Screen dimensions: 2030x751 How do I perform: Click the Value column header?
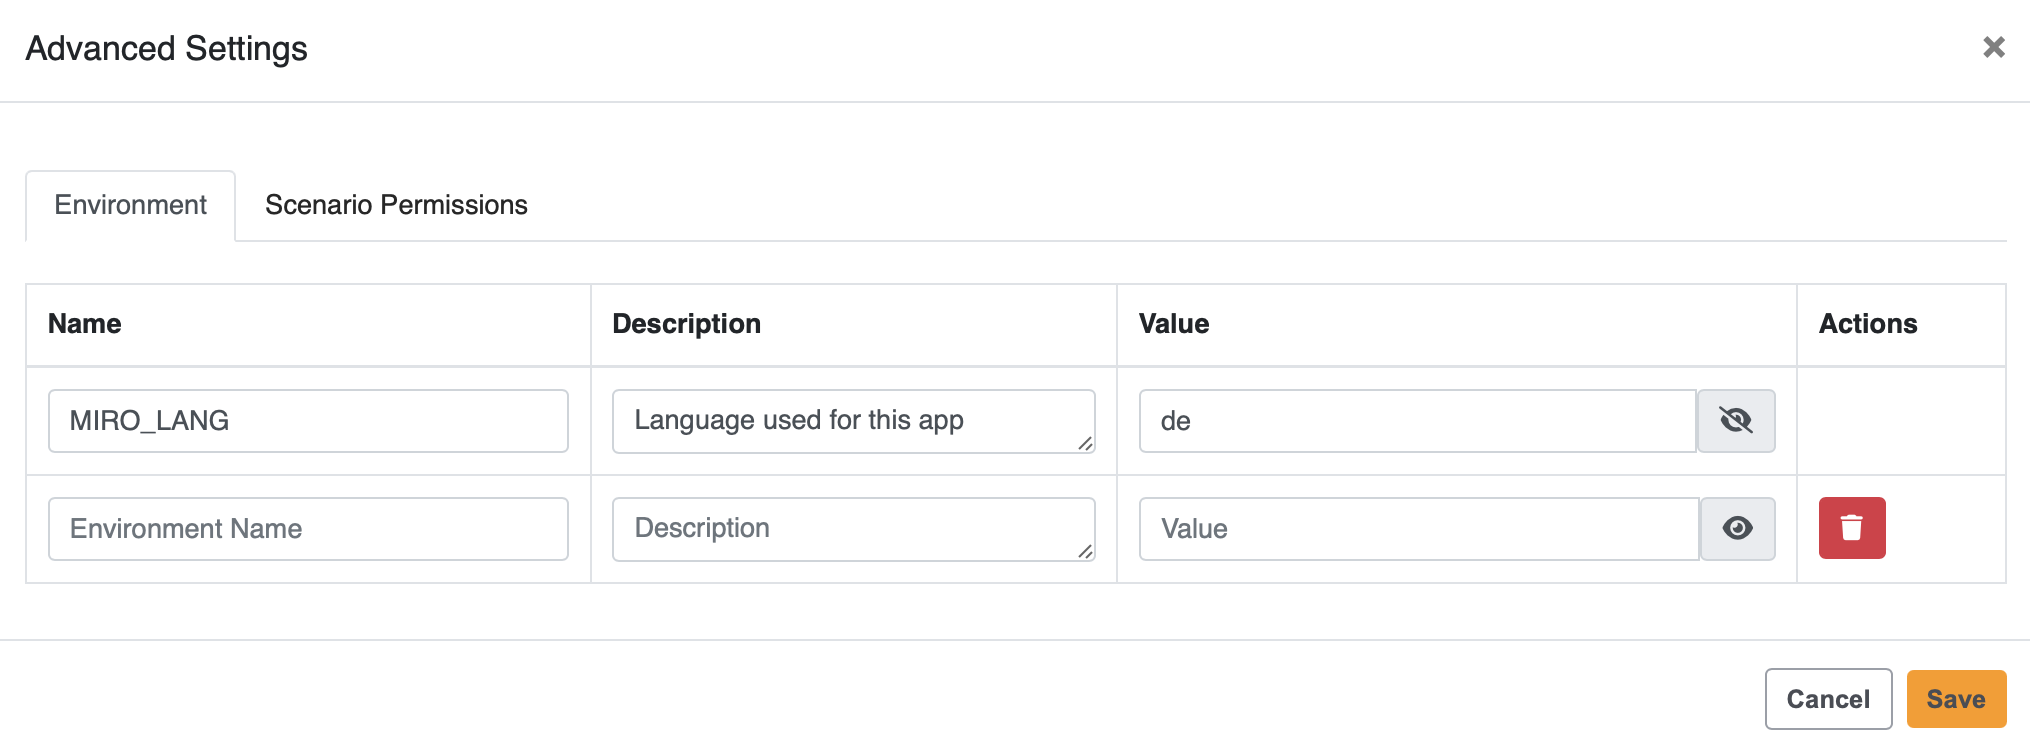[x=1174, y=324]
